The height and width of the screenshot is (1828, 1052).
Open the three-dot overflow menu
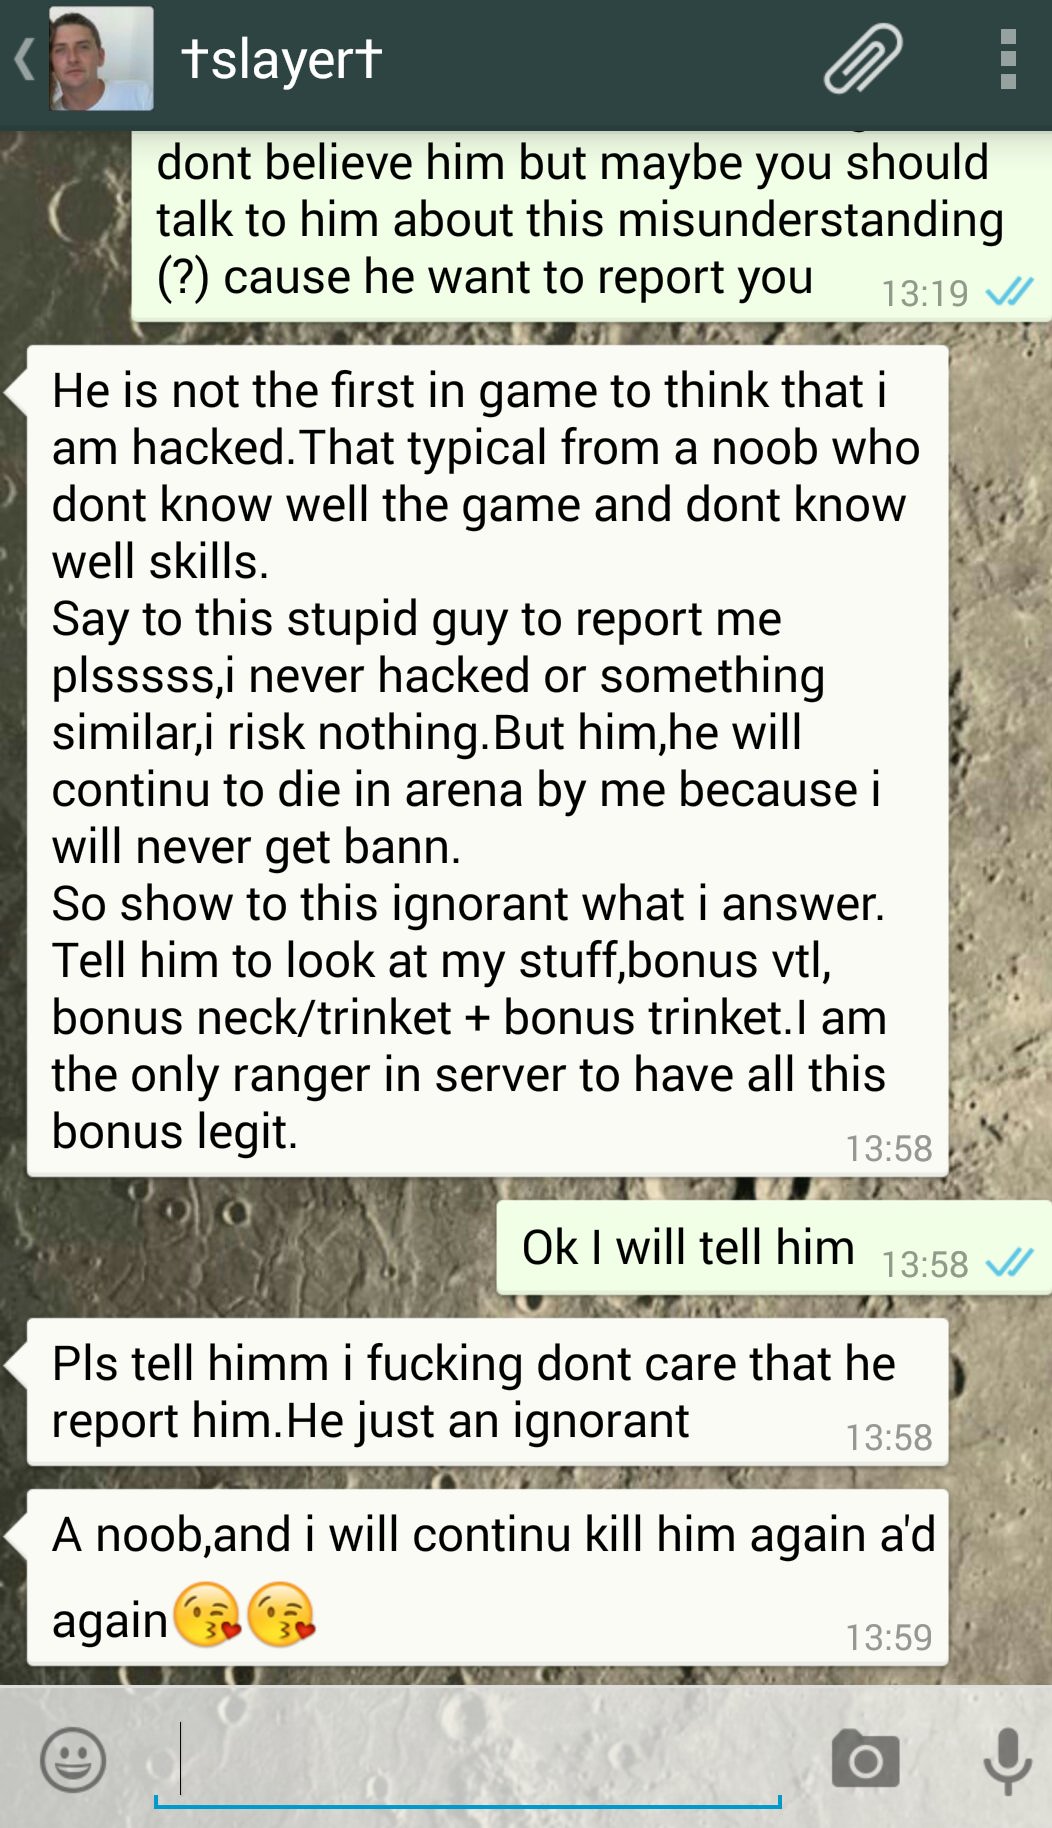click(1008, 59)
